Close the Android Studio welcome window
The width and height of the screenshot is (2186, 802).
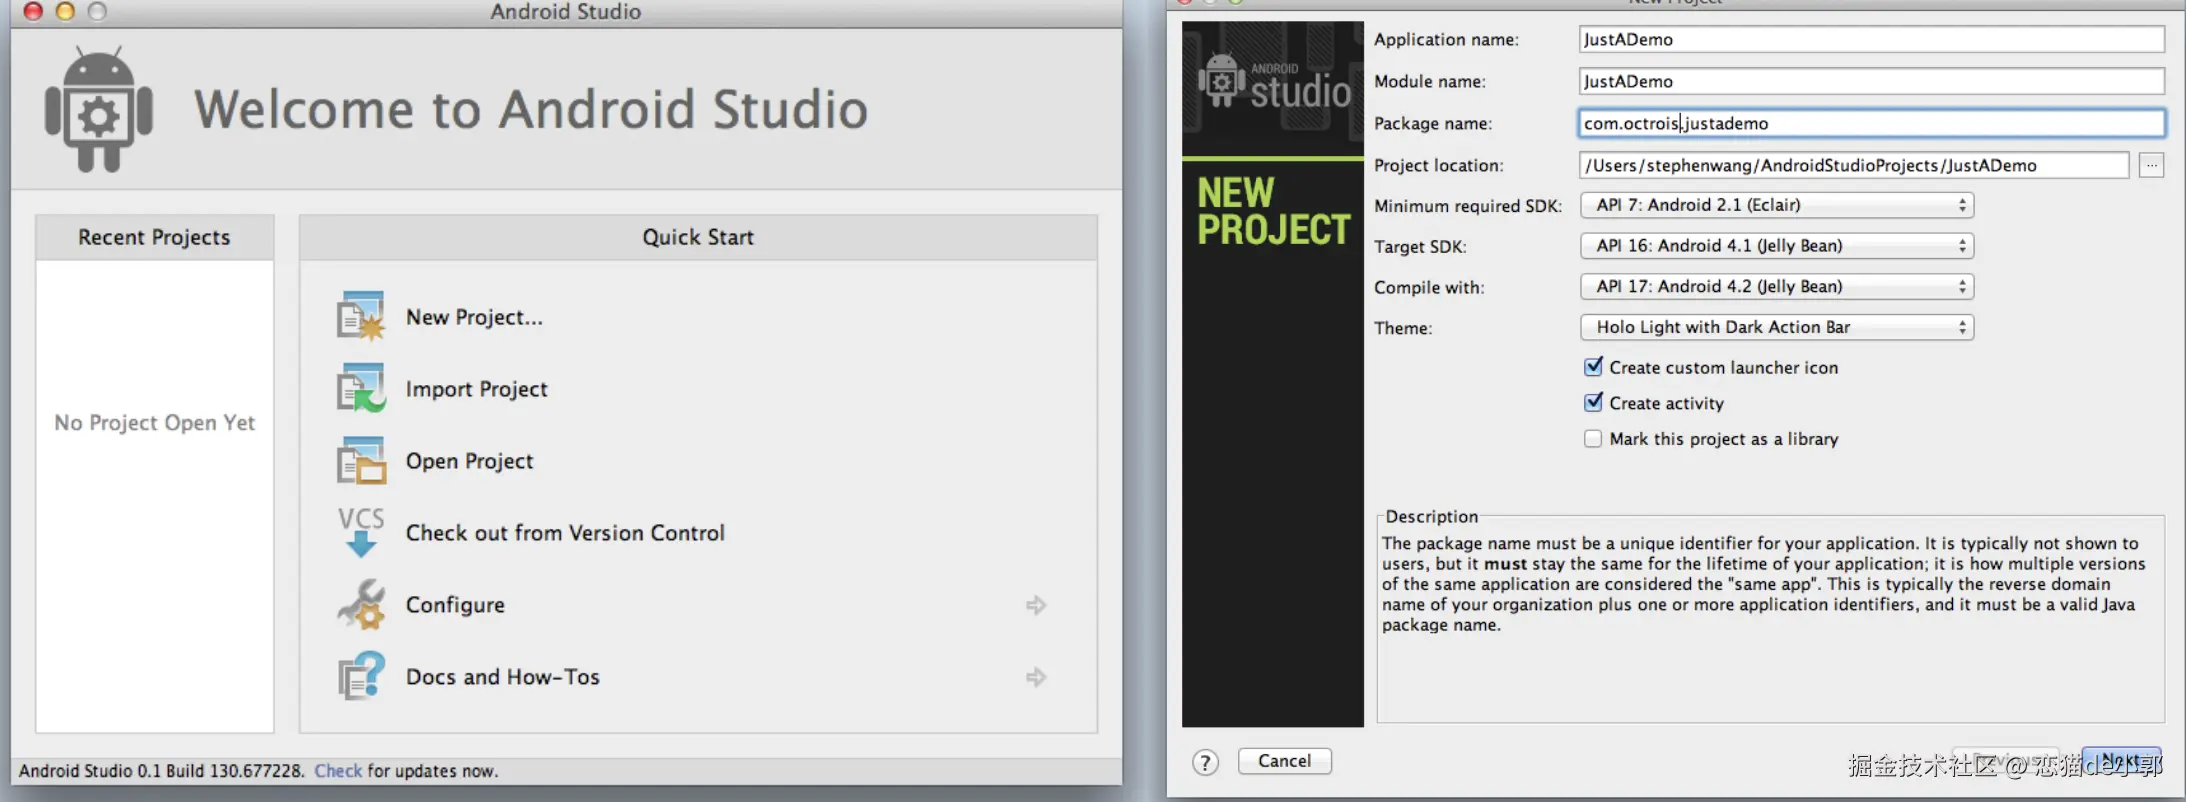click(33, 11)
